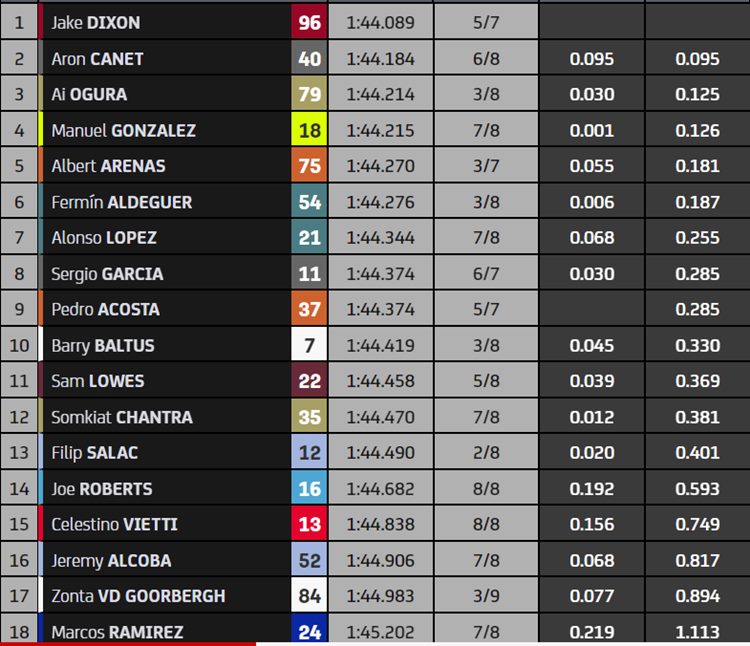Click the white number 7 badge
The image size is (750, 646).
point(309,345)
